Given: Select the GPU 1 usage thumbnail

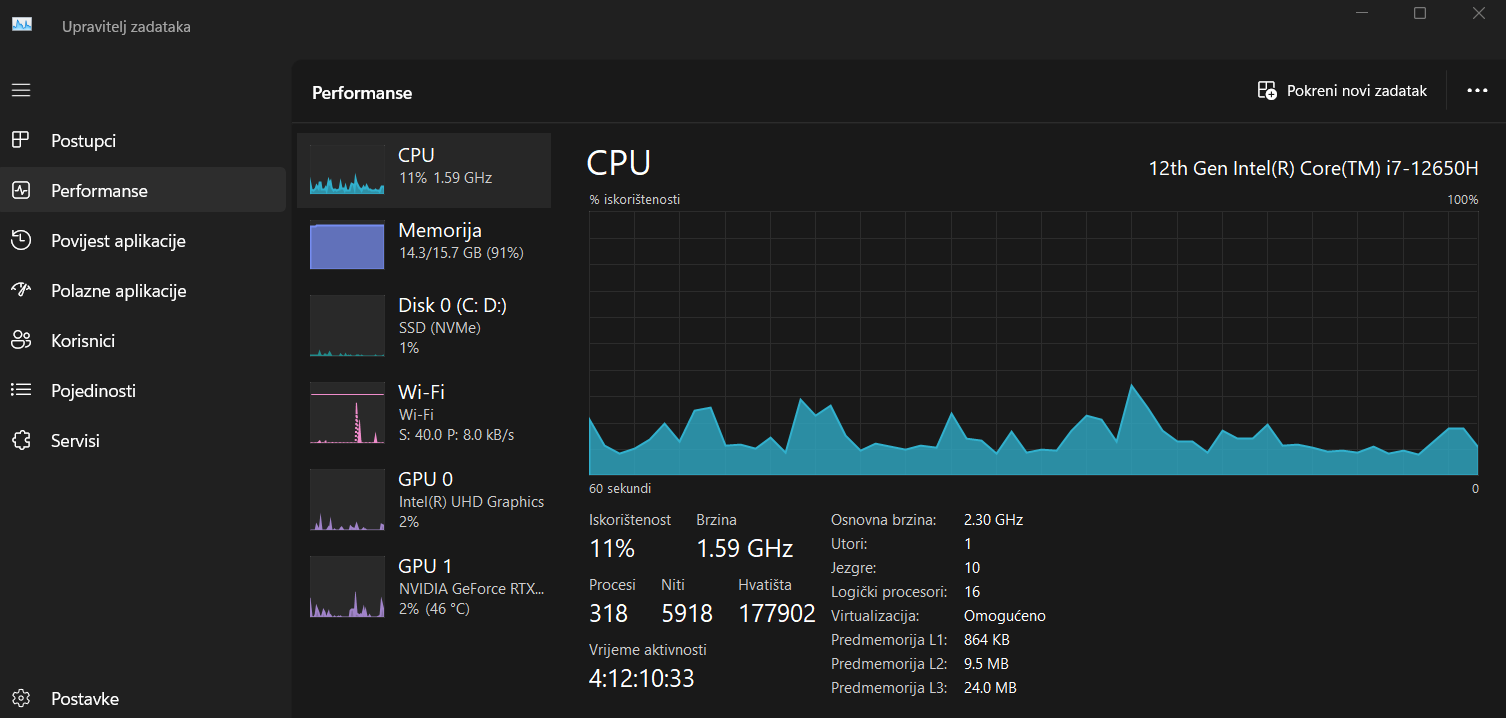Looking at the screenshot, I should 347,587.
